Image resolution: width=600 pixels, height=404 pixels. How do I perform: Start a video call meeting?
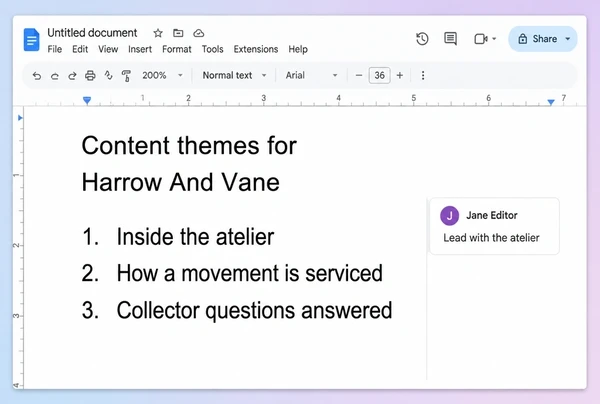481,39
